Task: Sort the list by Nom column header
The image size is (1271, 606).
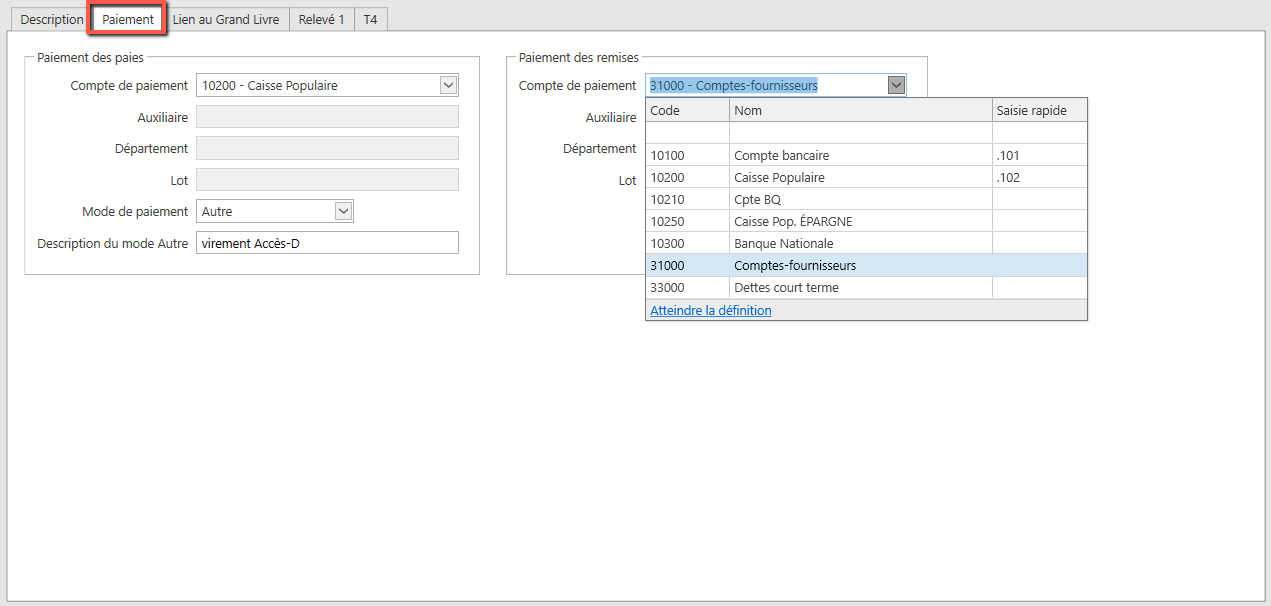Action: pos(861,110)
